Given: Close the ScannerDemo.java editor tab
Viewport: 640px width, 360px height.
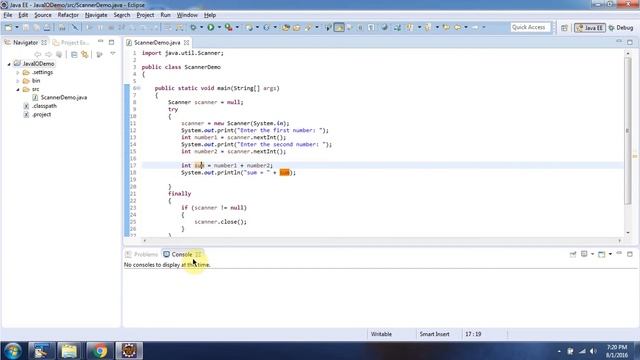Looking at the screenshot, I should [x=187, y=42].
